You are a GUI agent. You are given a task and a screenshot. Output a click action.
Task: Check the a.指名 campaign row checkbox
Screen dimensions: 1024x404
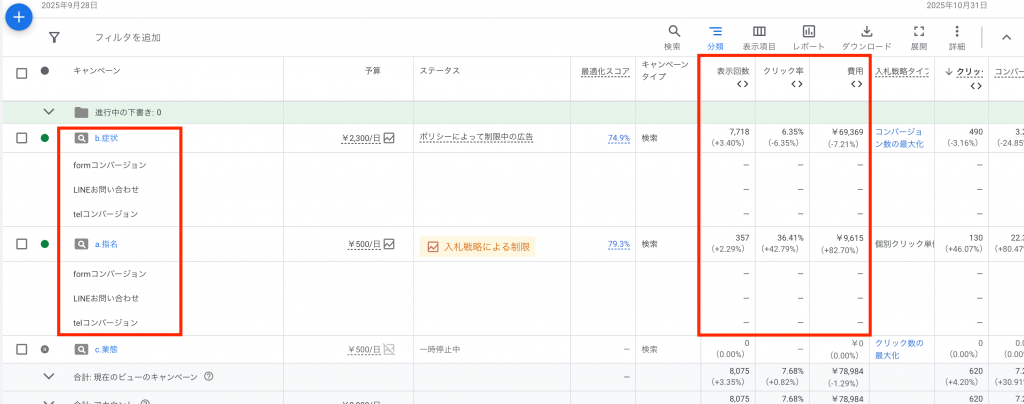22,243
